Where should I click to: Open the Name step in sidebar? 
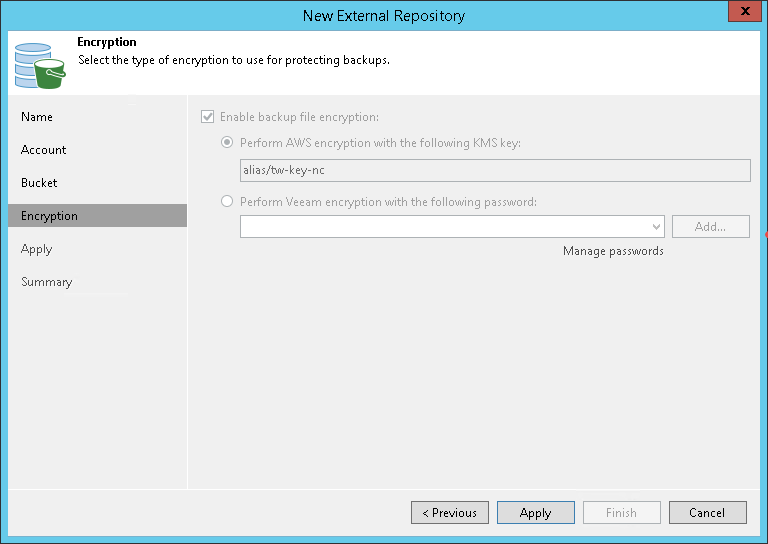pos(37,117)
